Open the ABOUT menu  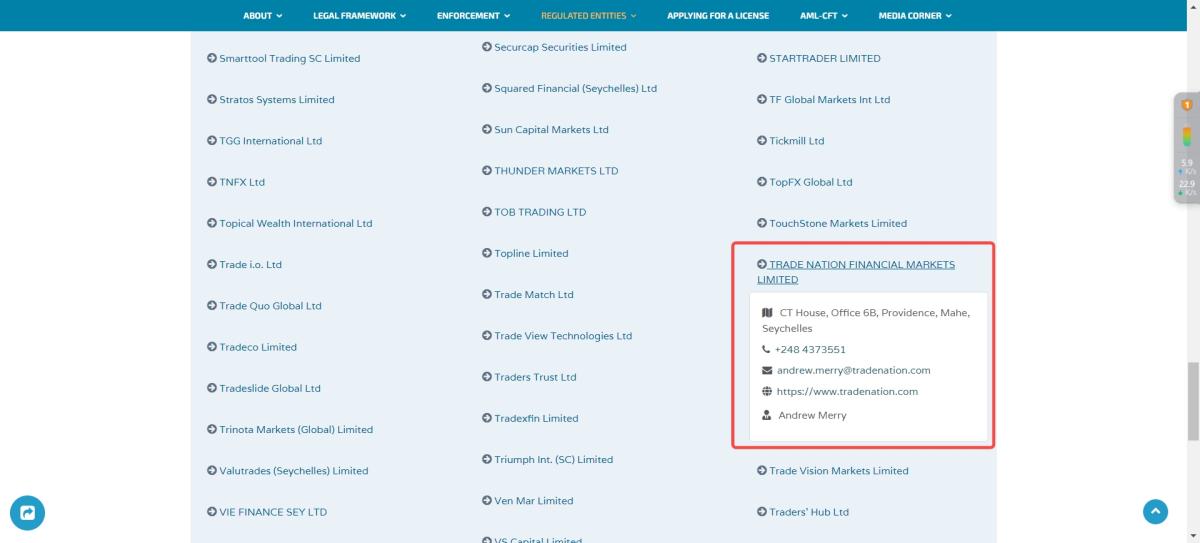coord(262,16)
